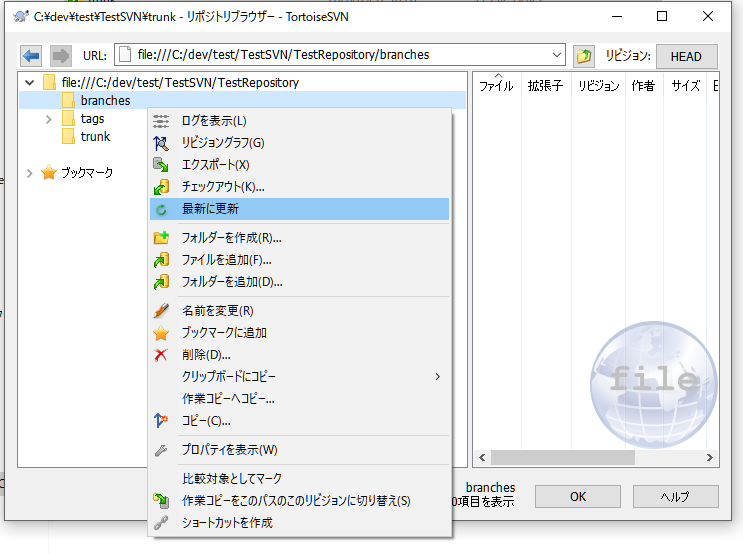The width and height of the screenshot is (743, 554).
Task: Collapse the TestRepository root tree node
Action: [29, 82]
